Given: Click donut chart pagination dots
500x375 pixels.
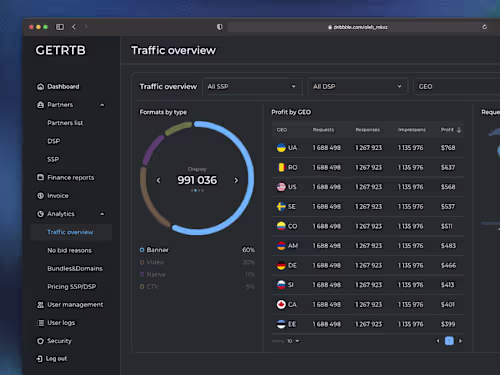Looking at the screenshot, I should click(197, 190).
